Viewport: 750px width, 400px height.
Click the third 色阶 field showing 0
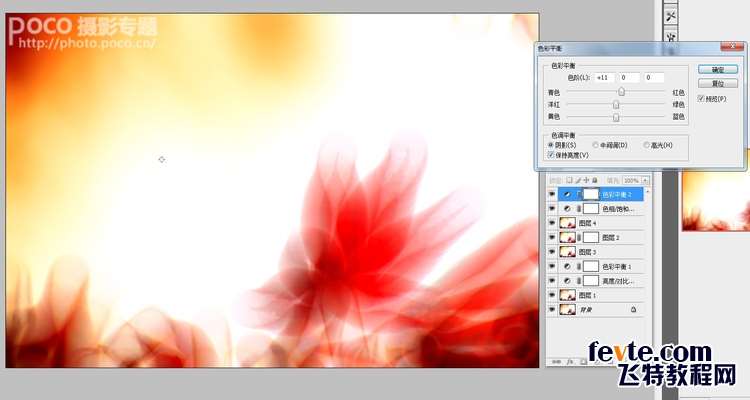click(654, 78)
